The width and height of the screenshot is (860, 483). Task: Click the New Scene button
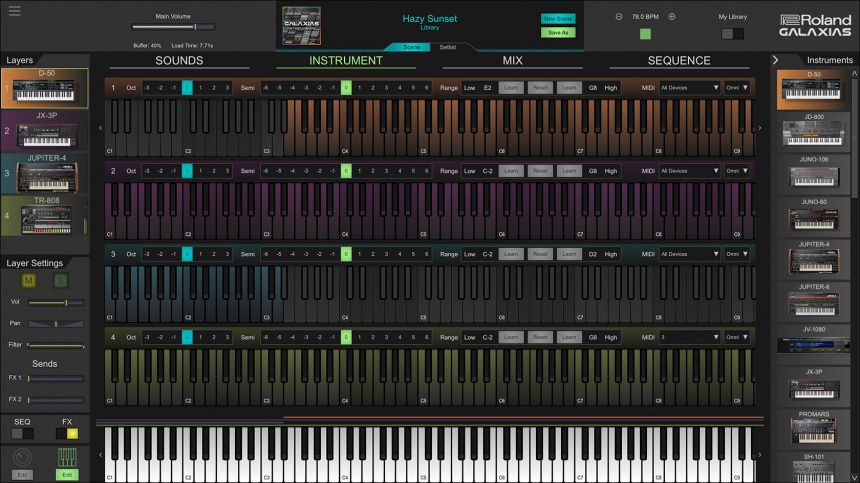558,19
